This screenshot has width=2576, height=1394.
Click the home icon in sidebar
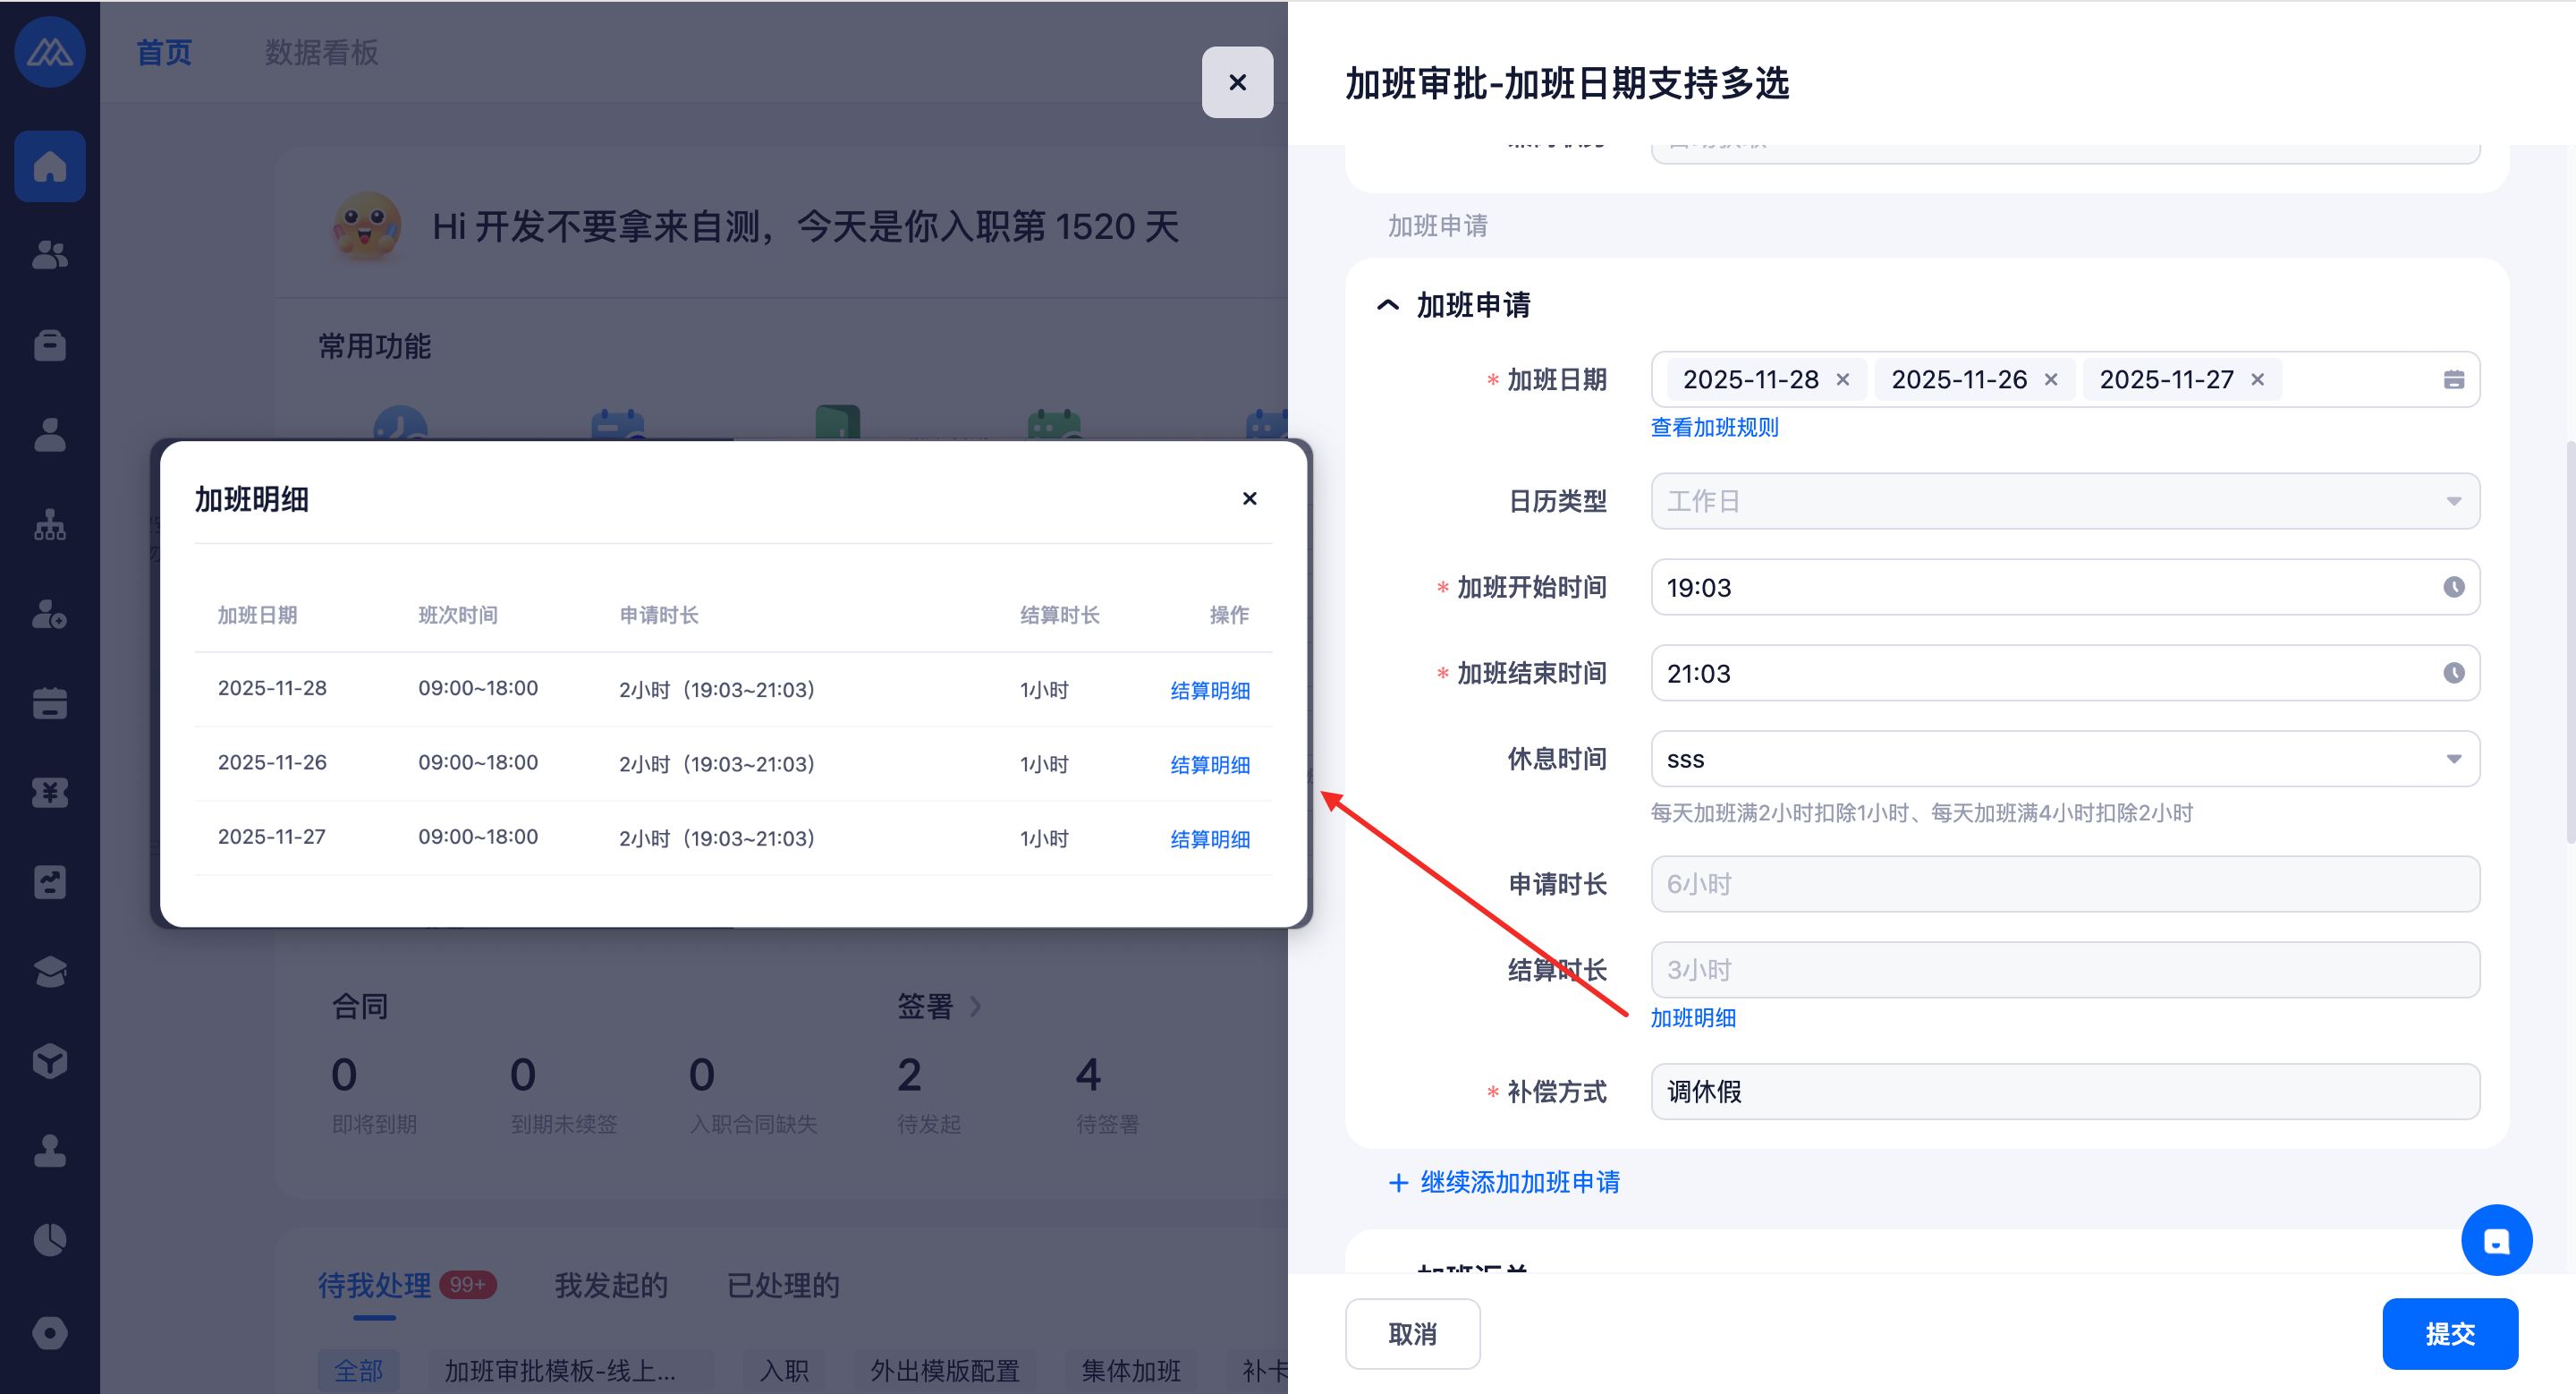pos(49,166)
